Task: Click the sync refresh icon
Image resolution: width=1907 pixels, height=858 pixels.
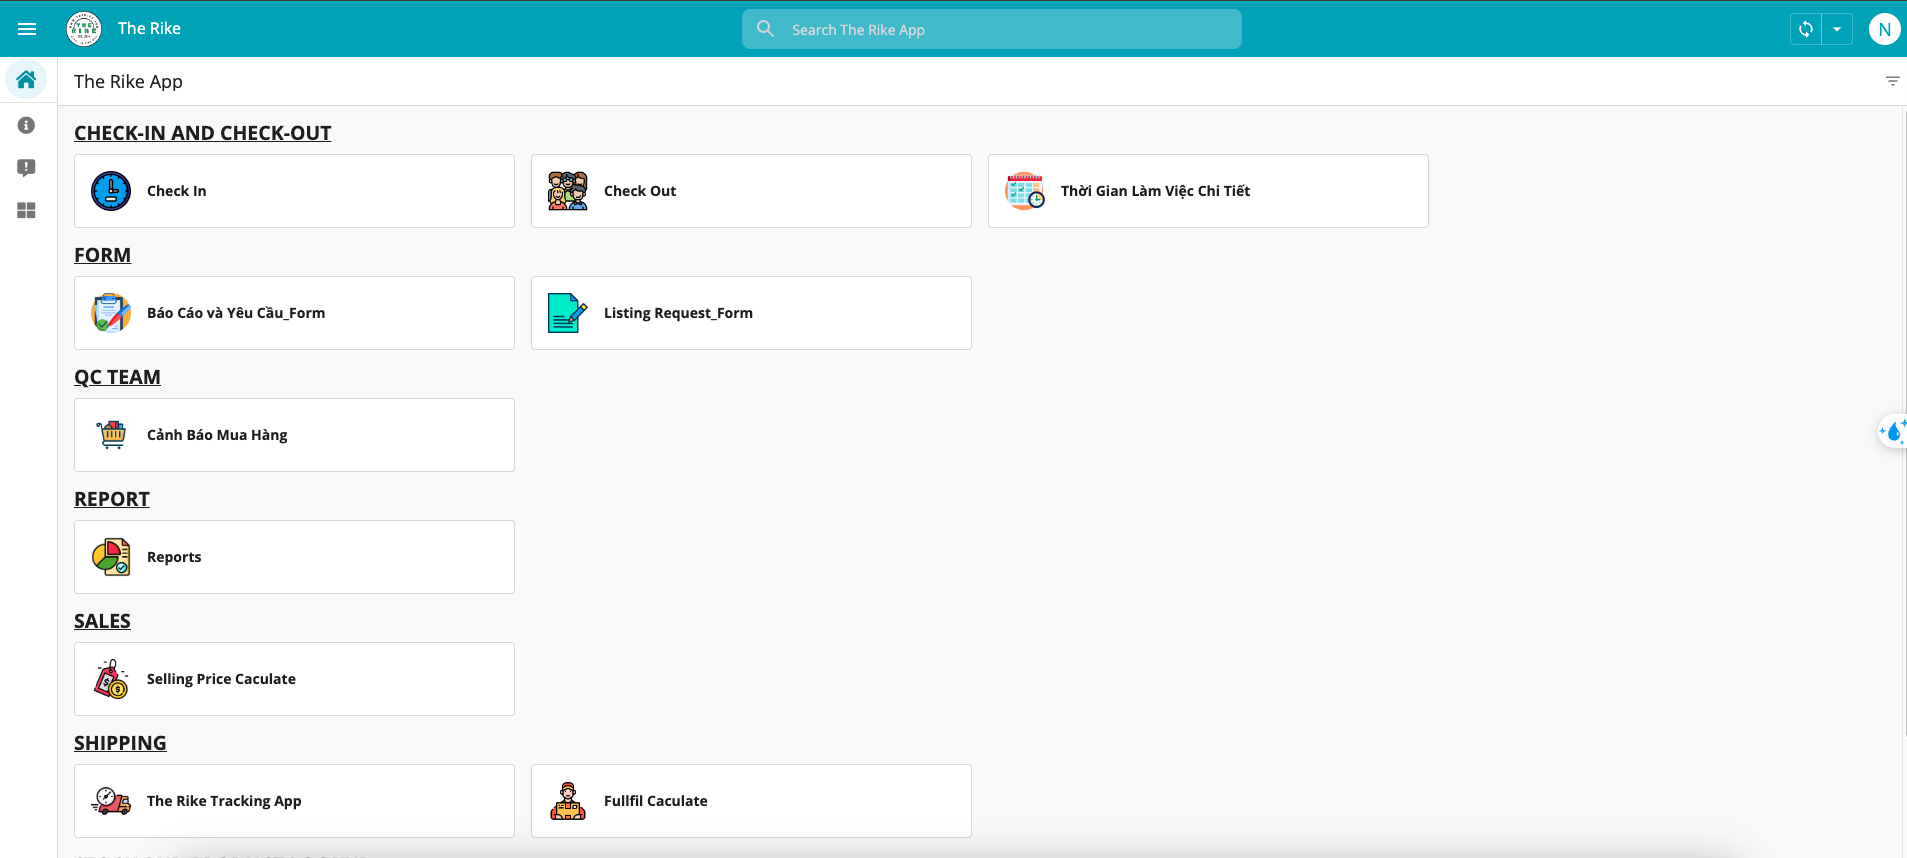Action: (1806, 29)
